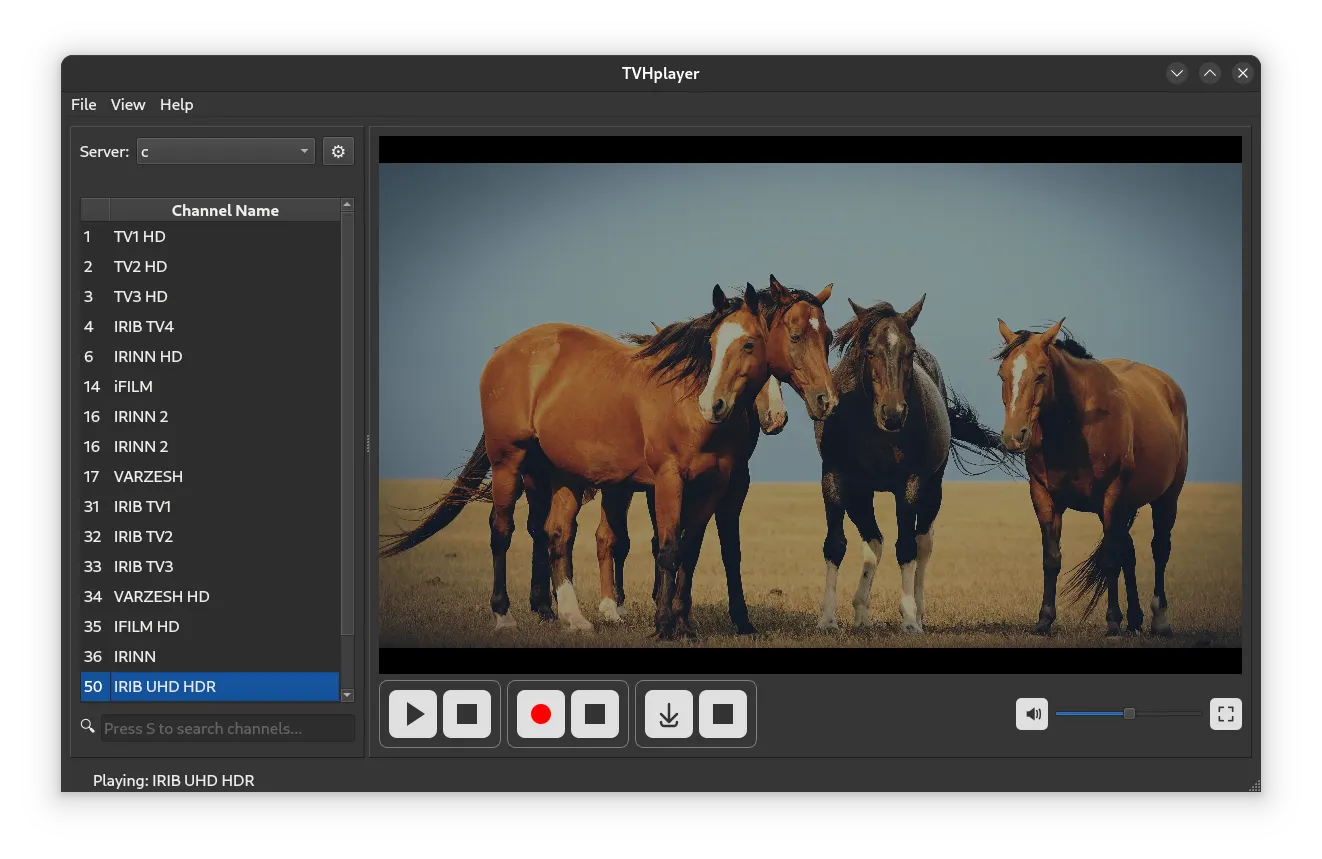Select channel IRIB UHD HDR

[210, 687]
